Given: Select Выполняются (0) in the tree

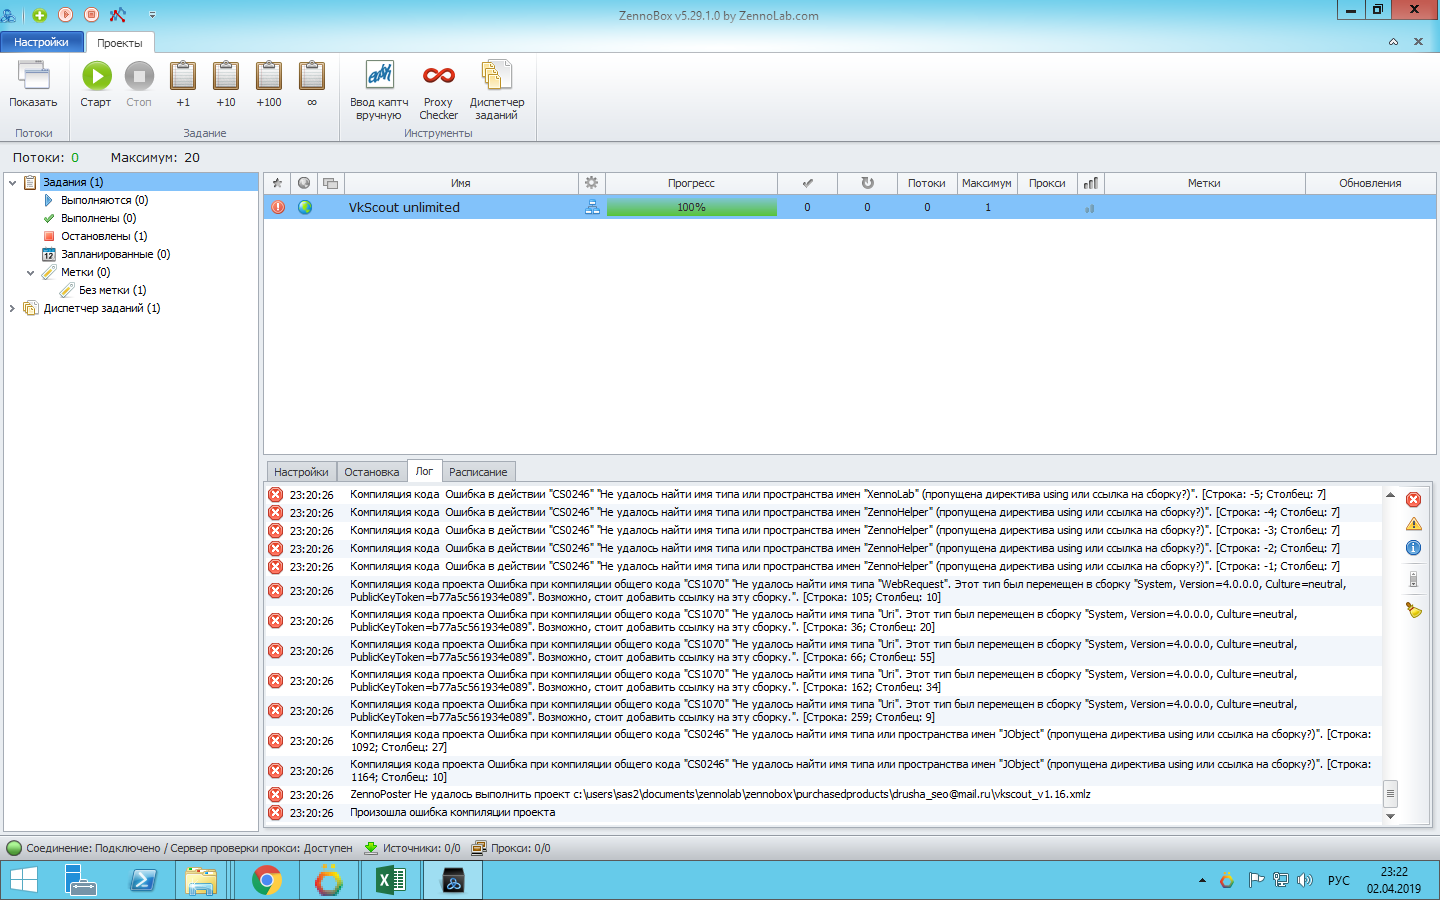Looking at the screenshot, I should coord(104,200).
